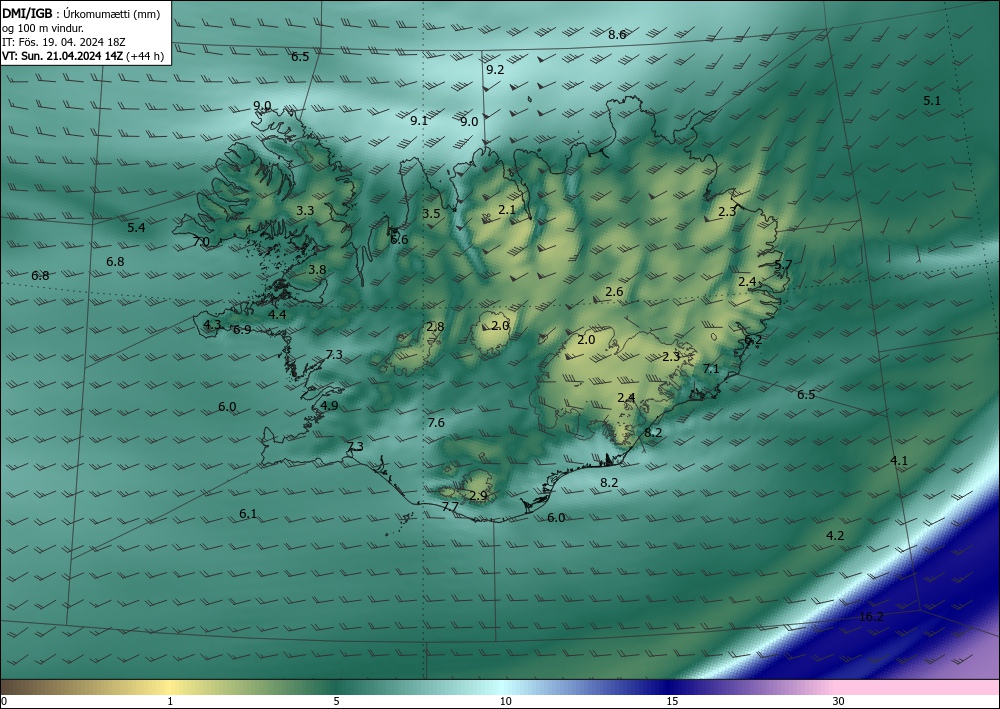
Task: Click the 2.1 value label
Action: [x=506, y=209]
